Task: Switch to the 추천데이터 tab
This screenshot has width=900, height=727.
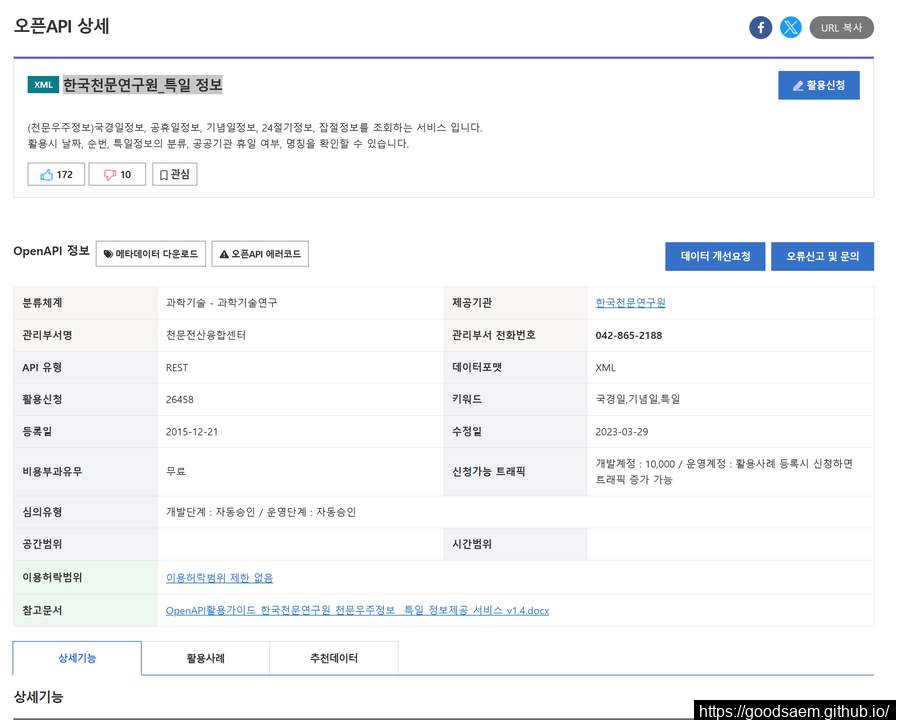Action: (x=333, y=658)
